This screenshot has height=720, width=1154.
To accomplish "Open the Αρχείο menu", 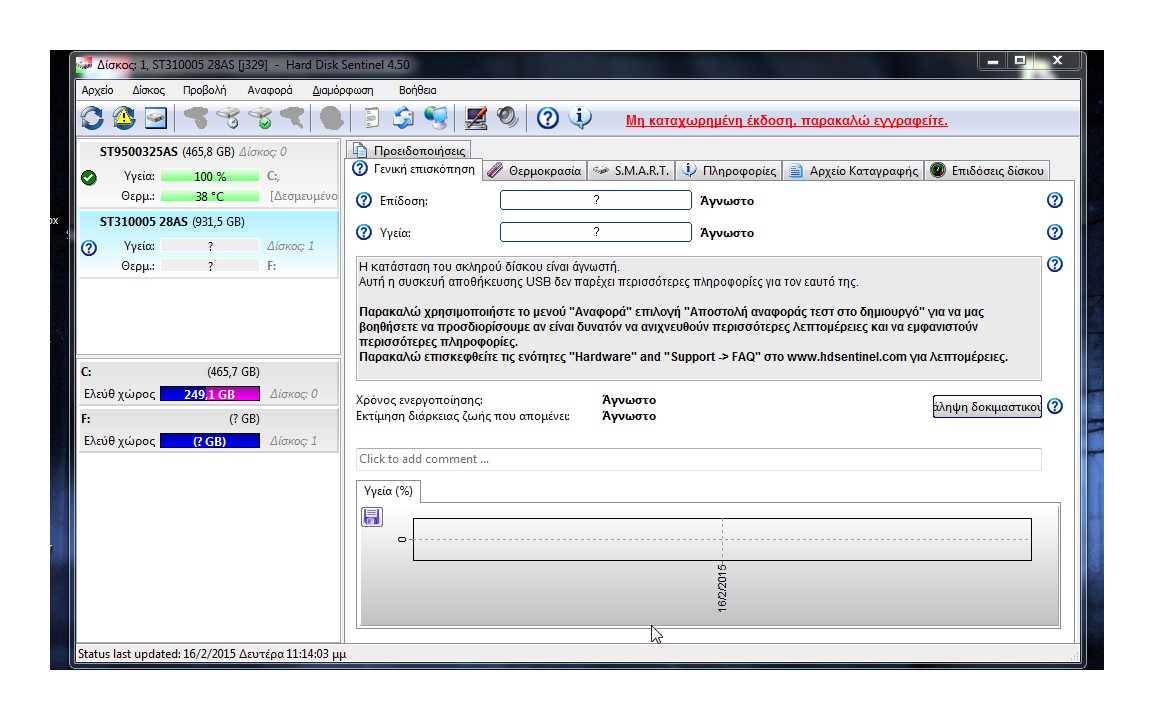I will 97,90.
